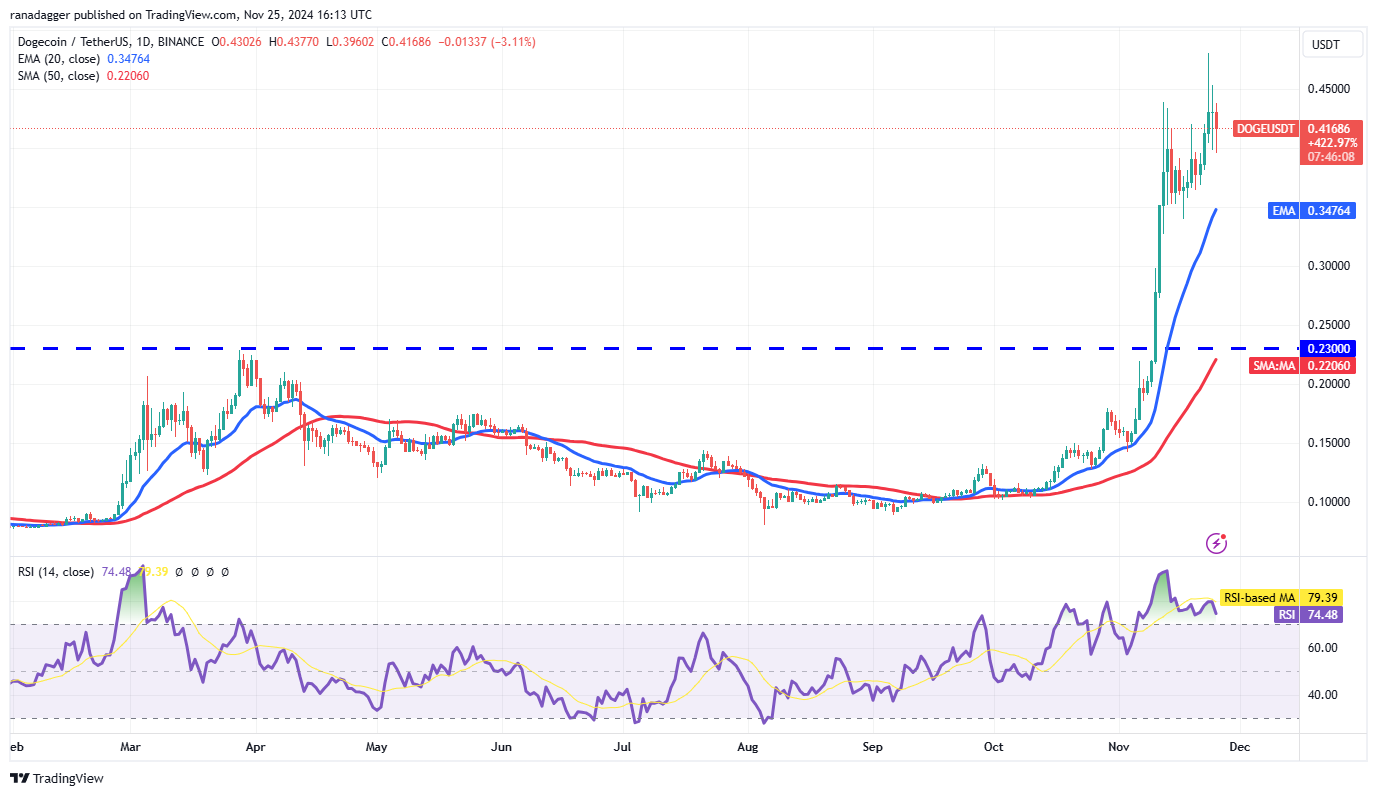Click the H0.43770 high value in legend
The height and width of the screenshot is (796, 1377).
(294, 42)
